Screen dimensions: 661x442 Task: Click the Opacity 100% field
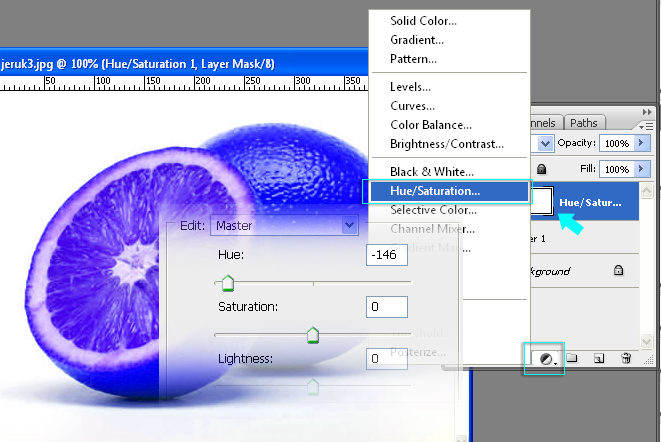(618, 143)
